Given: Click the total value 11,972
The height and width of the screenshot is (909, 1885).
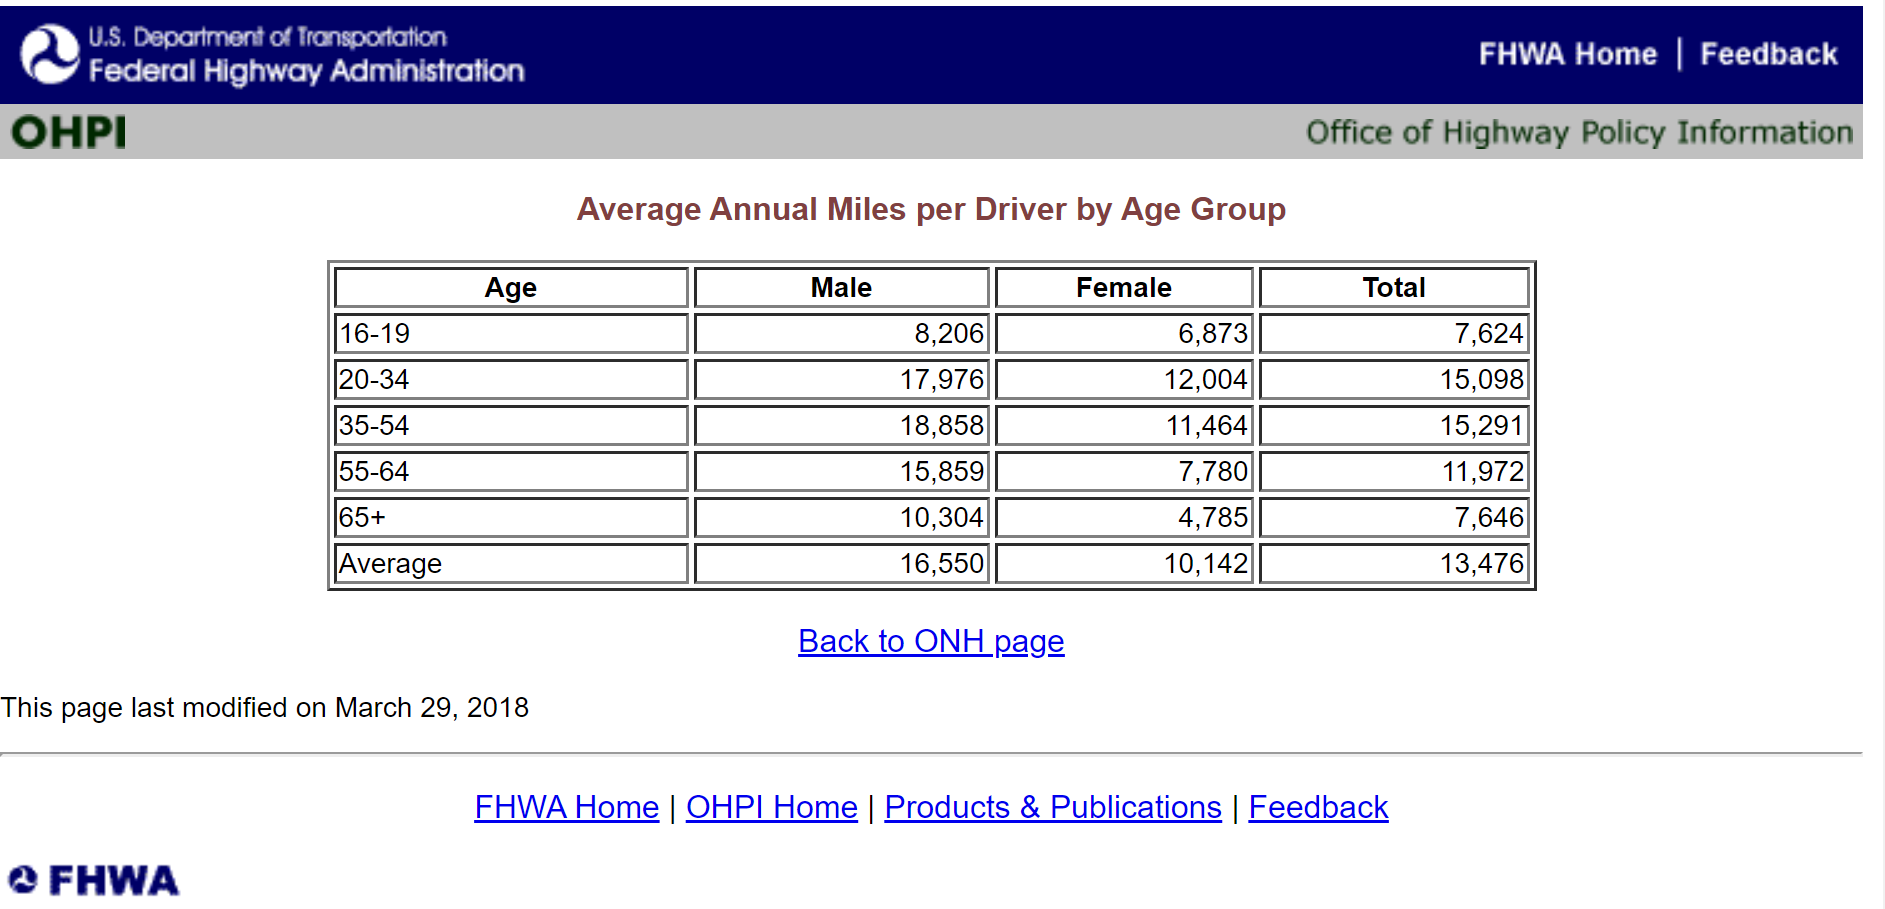Looking at the screenshot, I should click(1483, 471).
